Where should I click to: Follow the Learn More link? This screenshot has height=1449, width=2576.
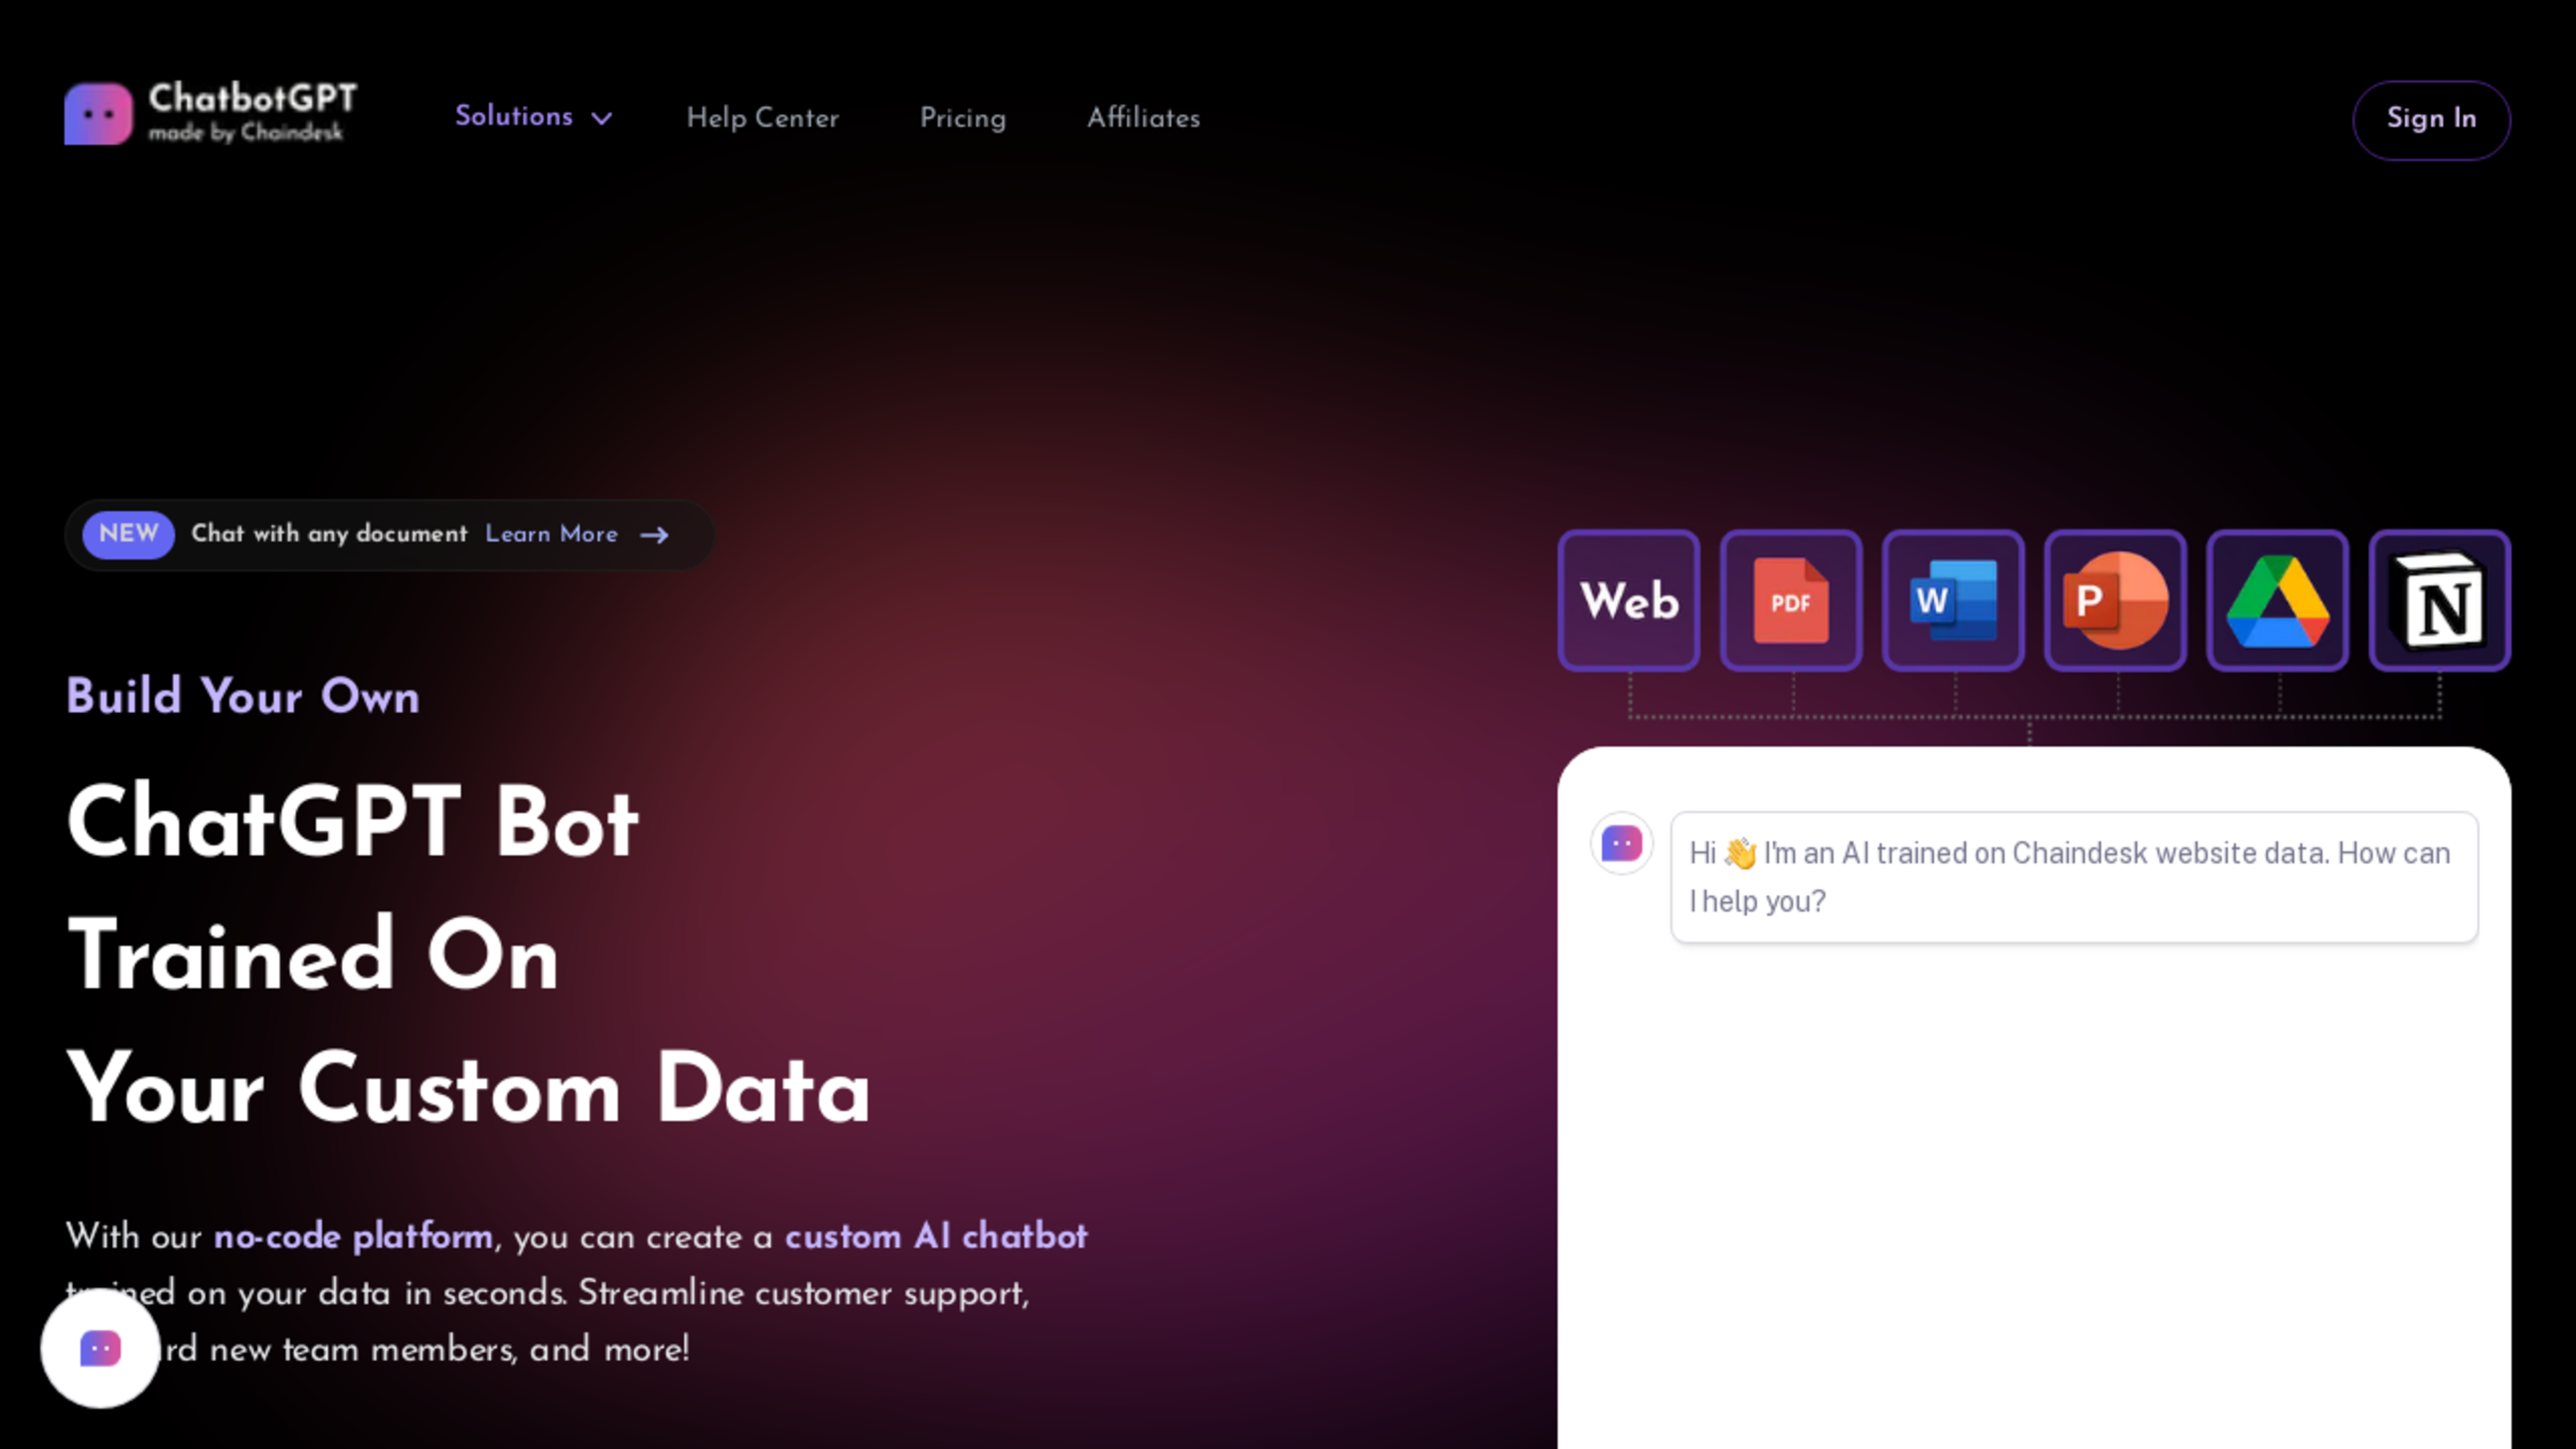(551, 534)
